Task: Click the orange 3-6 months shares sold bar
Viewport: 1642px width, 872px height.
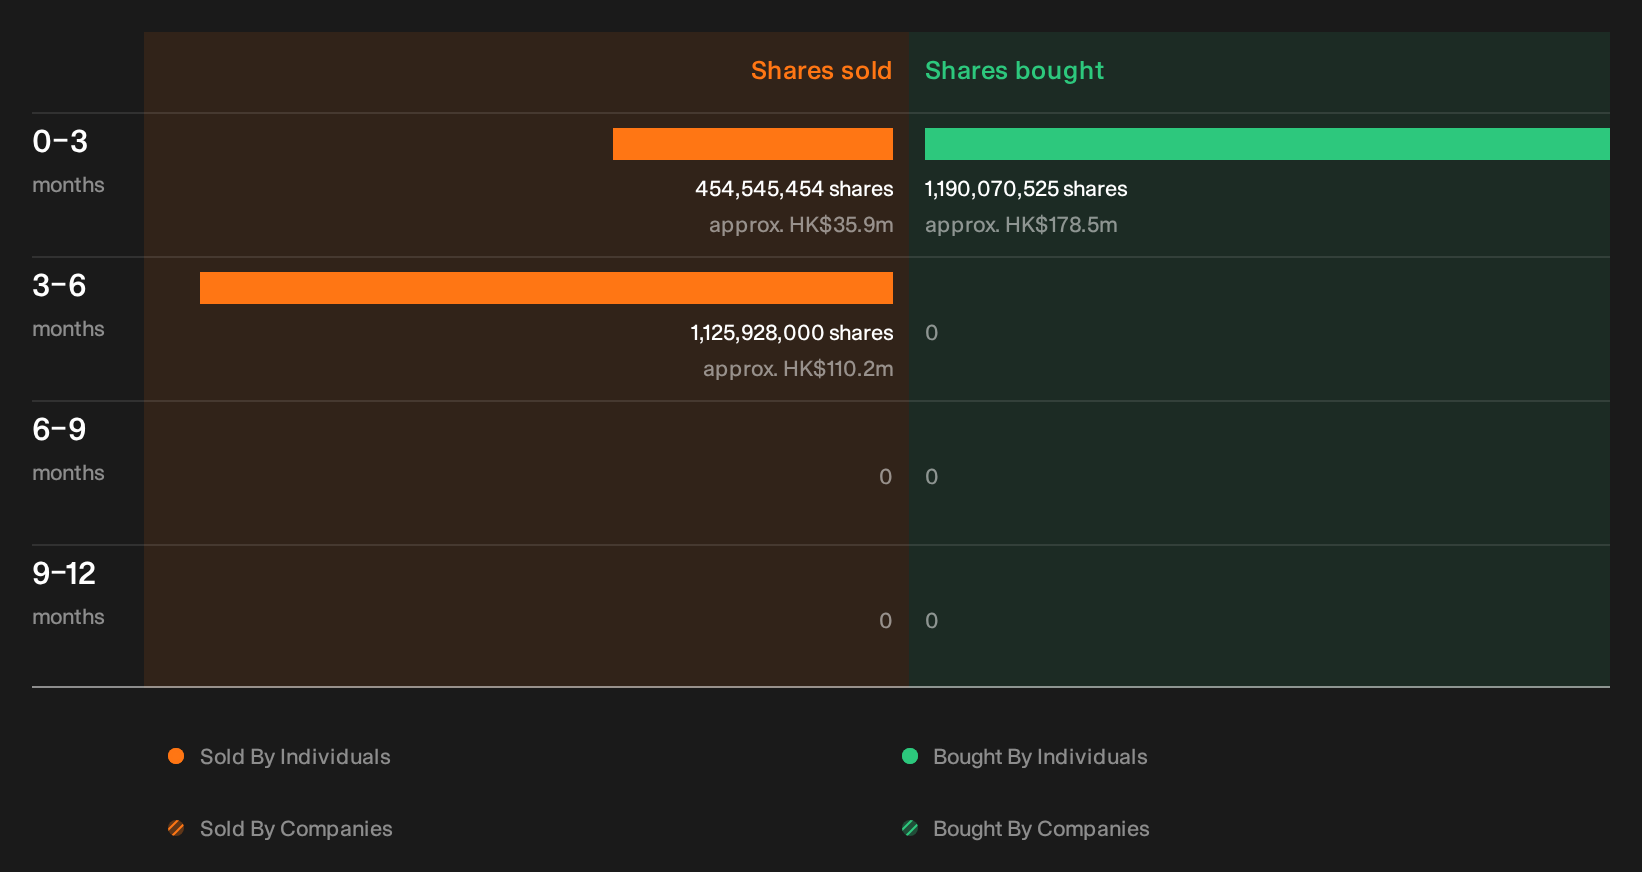Action: [x=546, y=288]
